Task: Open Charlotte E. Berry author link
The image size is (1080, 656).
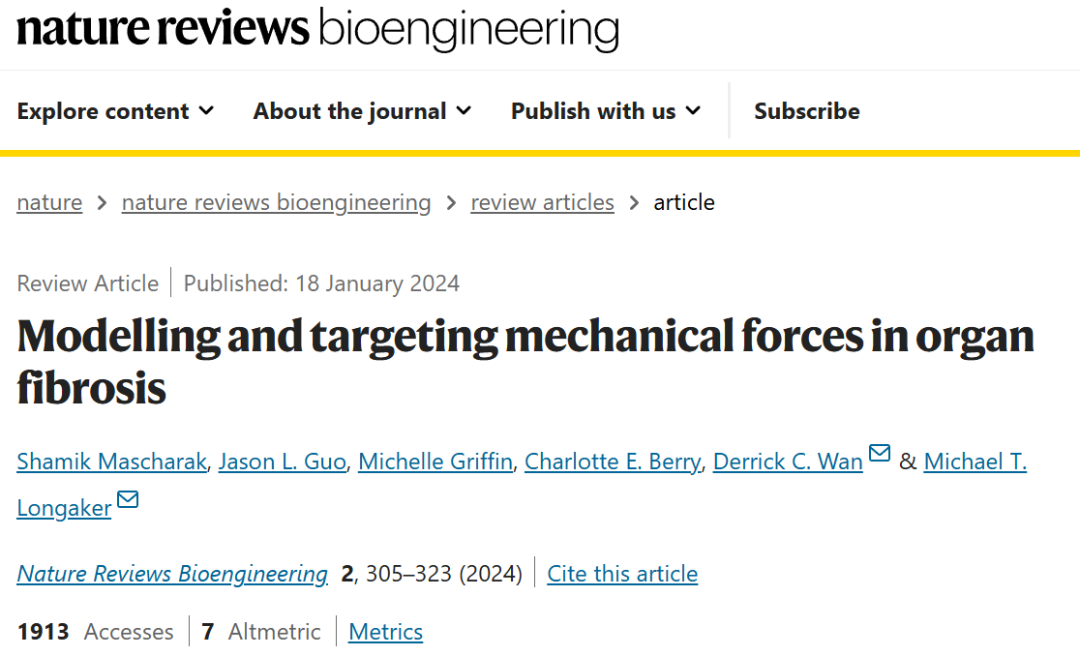Action: click(612, 462)
